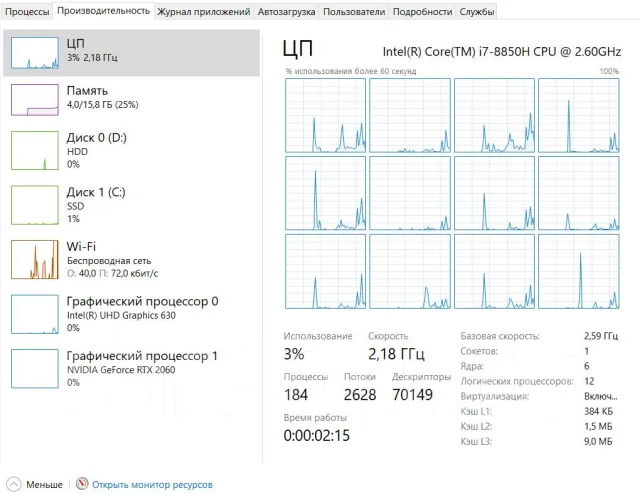Click the Диск 0 (D:) label
Image resolution: width=640 pixels, height=503 pixels.
tap(97, 138)
